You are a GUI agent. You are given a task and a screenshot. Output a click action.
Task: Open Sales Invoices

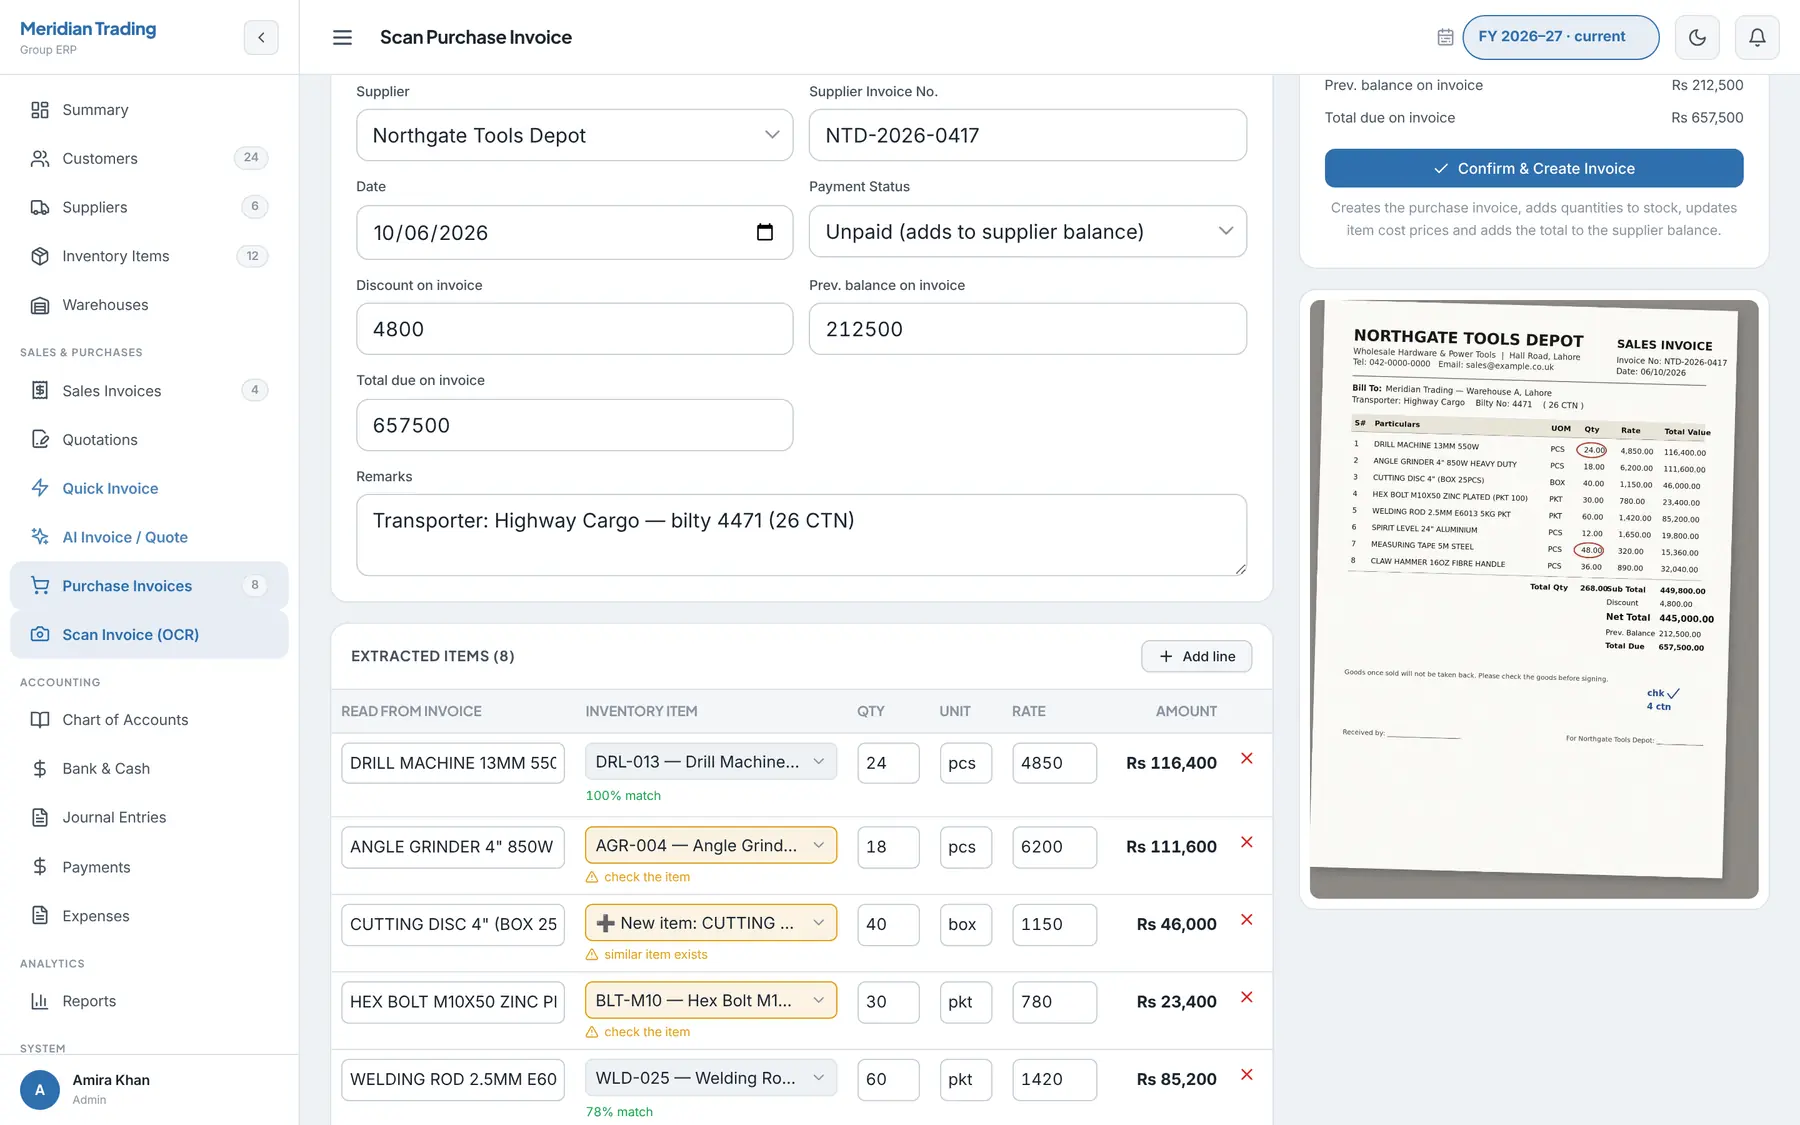point(149,391)
